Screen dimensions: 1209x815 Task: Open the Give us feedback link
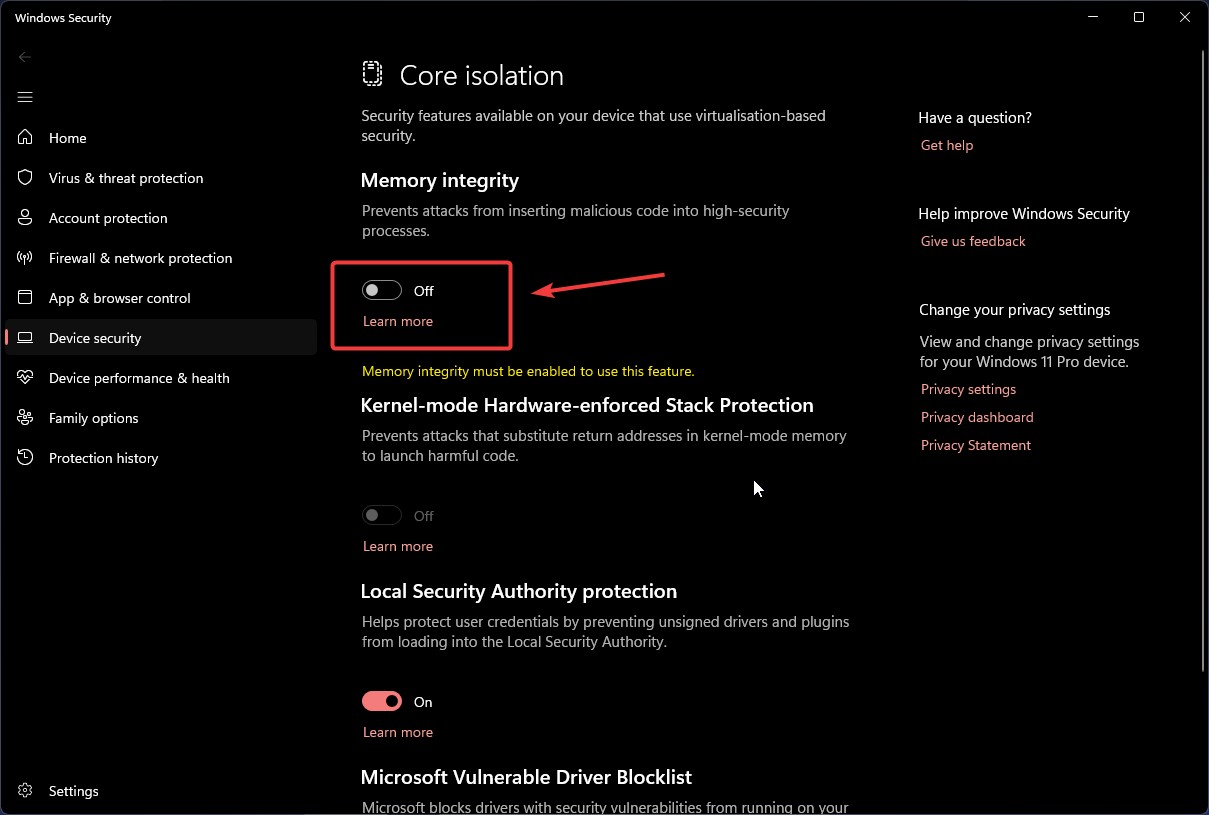tap(972, 240)
